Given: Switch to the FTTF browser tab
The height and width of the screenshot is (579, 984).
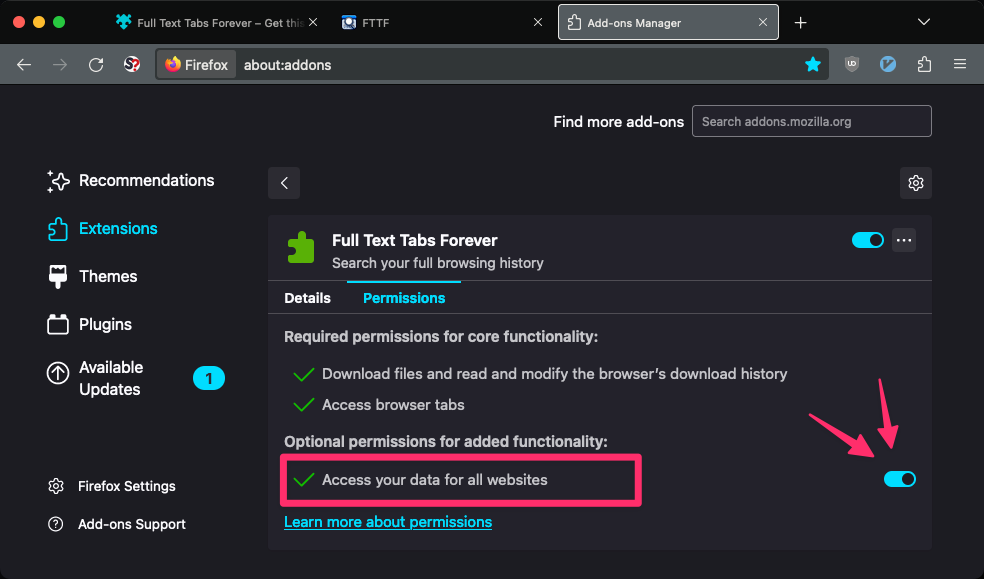Looking at the screenshot, I should pyautogui.click(x=440, y=22).
